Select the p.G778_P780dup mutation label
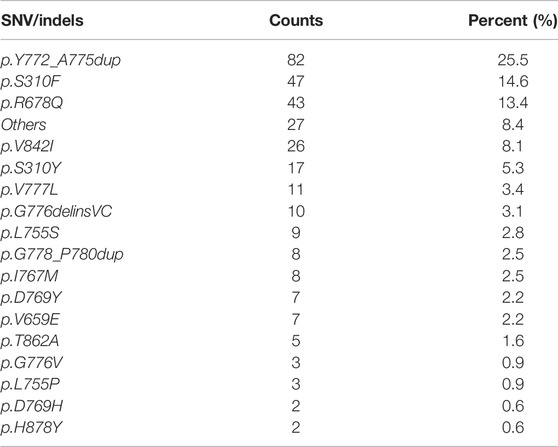This screenshot has width=558, height=447. tap(62, 254)
